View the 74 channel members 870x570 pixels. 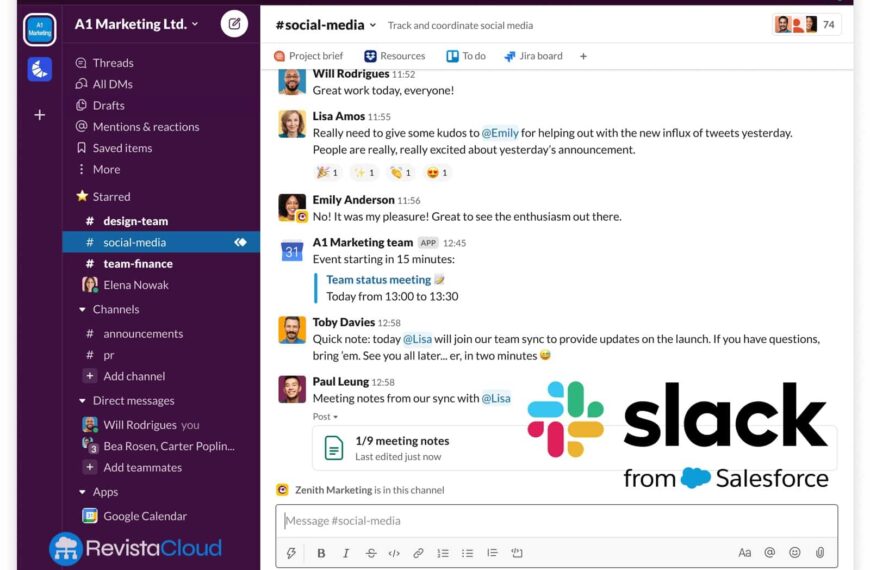(x=806, y=24)
